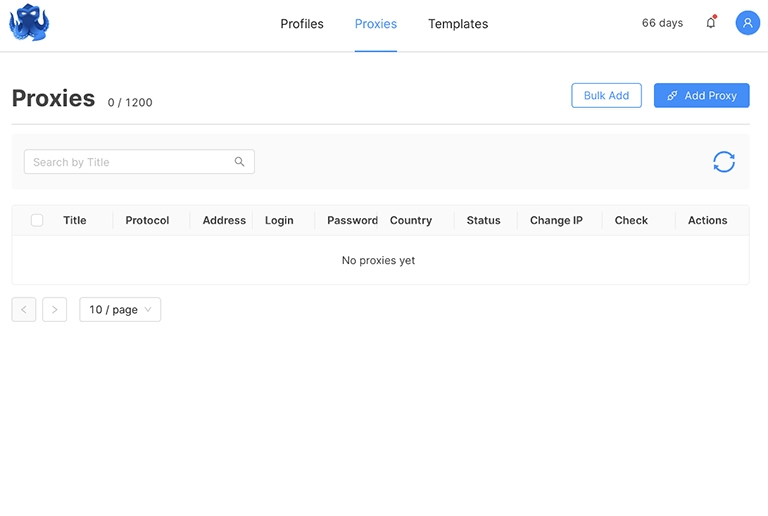Click the No proxies yet message
Screen dimensions: 768x516
pyautogui.click(x=378, y=260)
